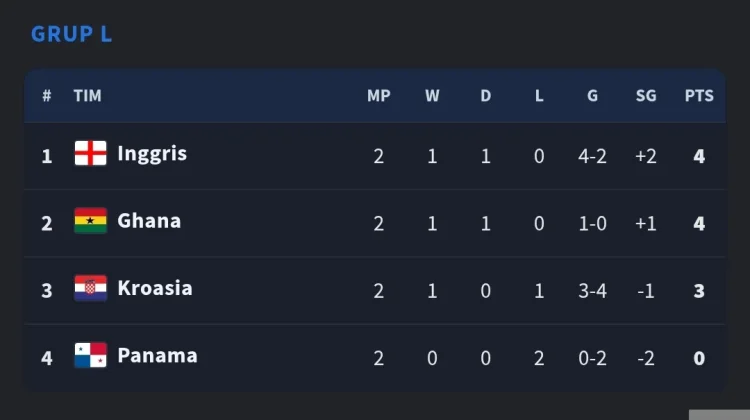
Task: Select the Kroasia team name
Action: pyautogui.click(x=155, y=288)
